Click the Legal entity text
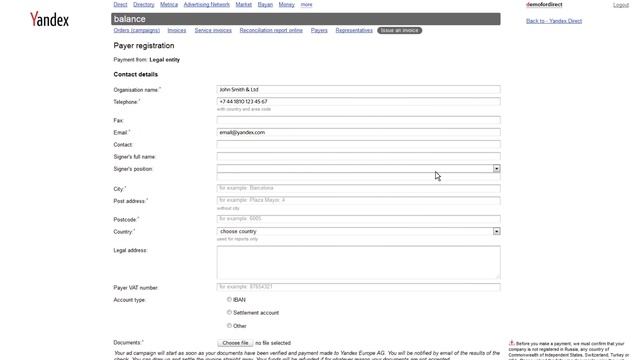 [x=164, y=60]
